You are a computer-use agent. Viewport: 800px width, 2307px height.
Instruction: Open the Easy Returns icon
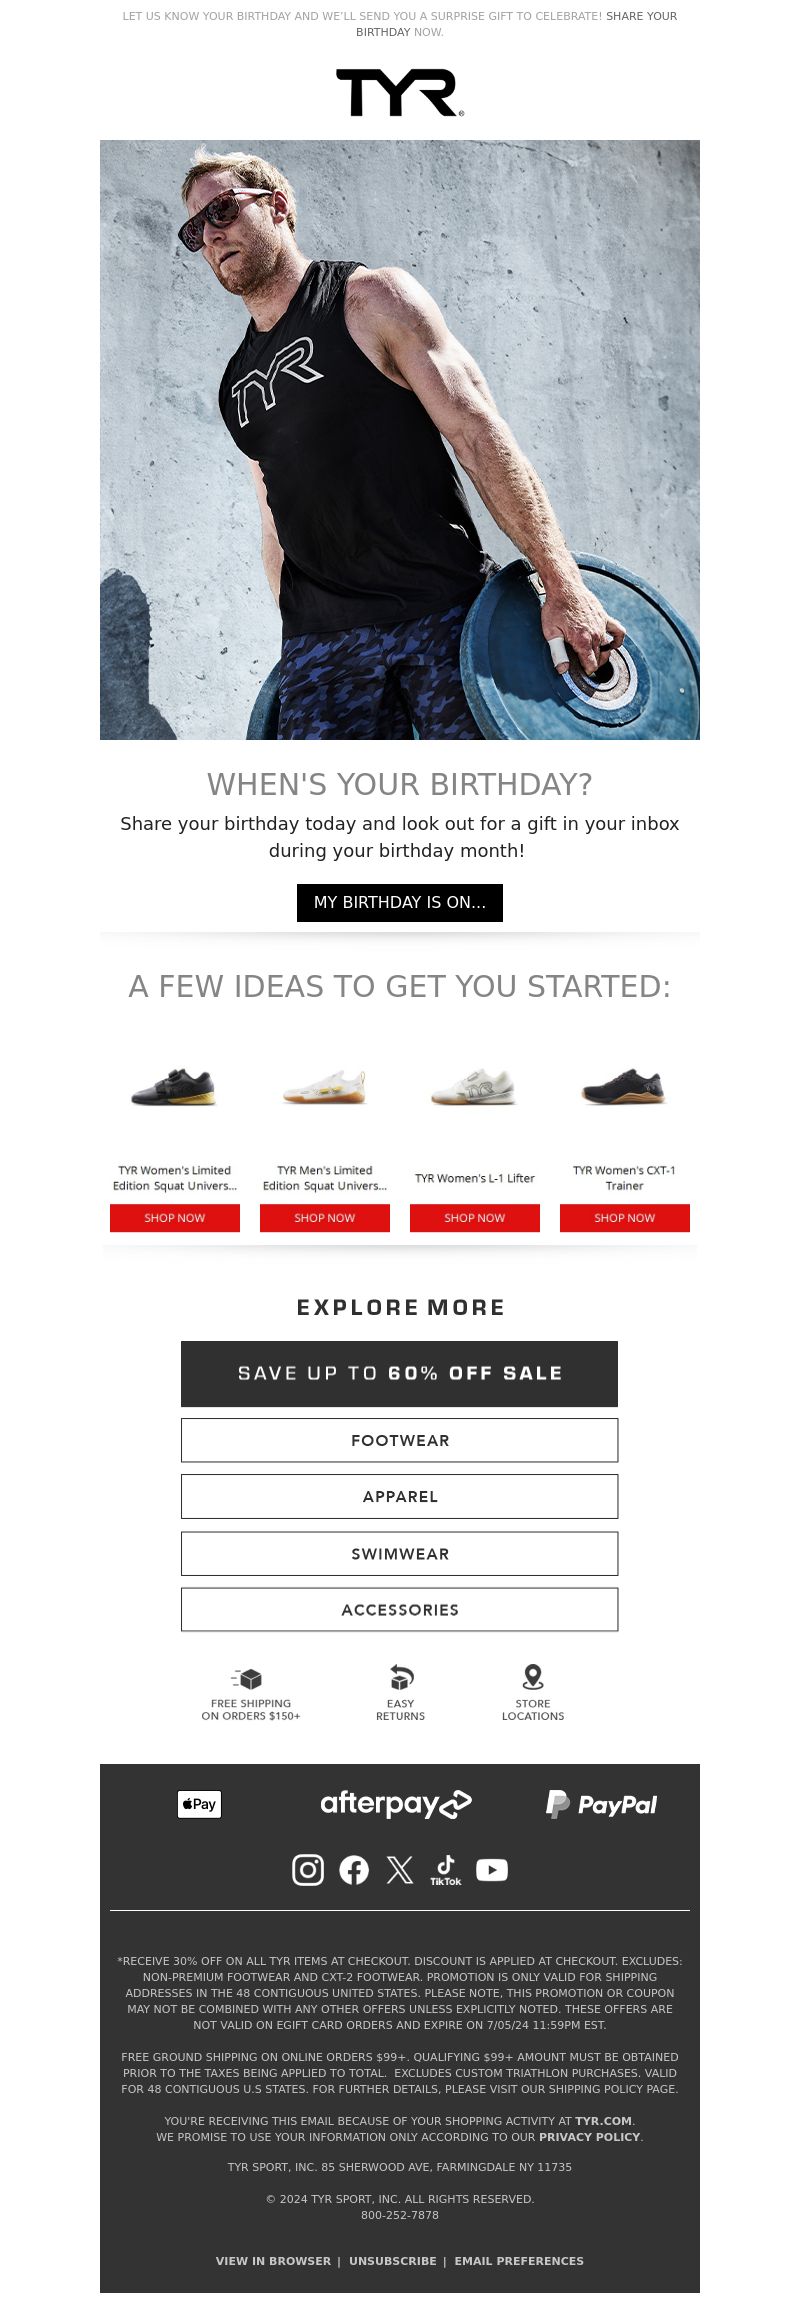click(401, 1677)
